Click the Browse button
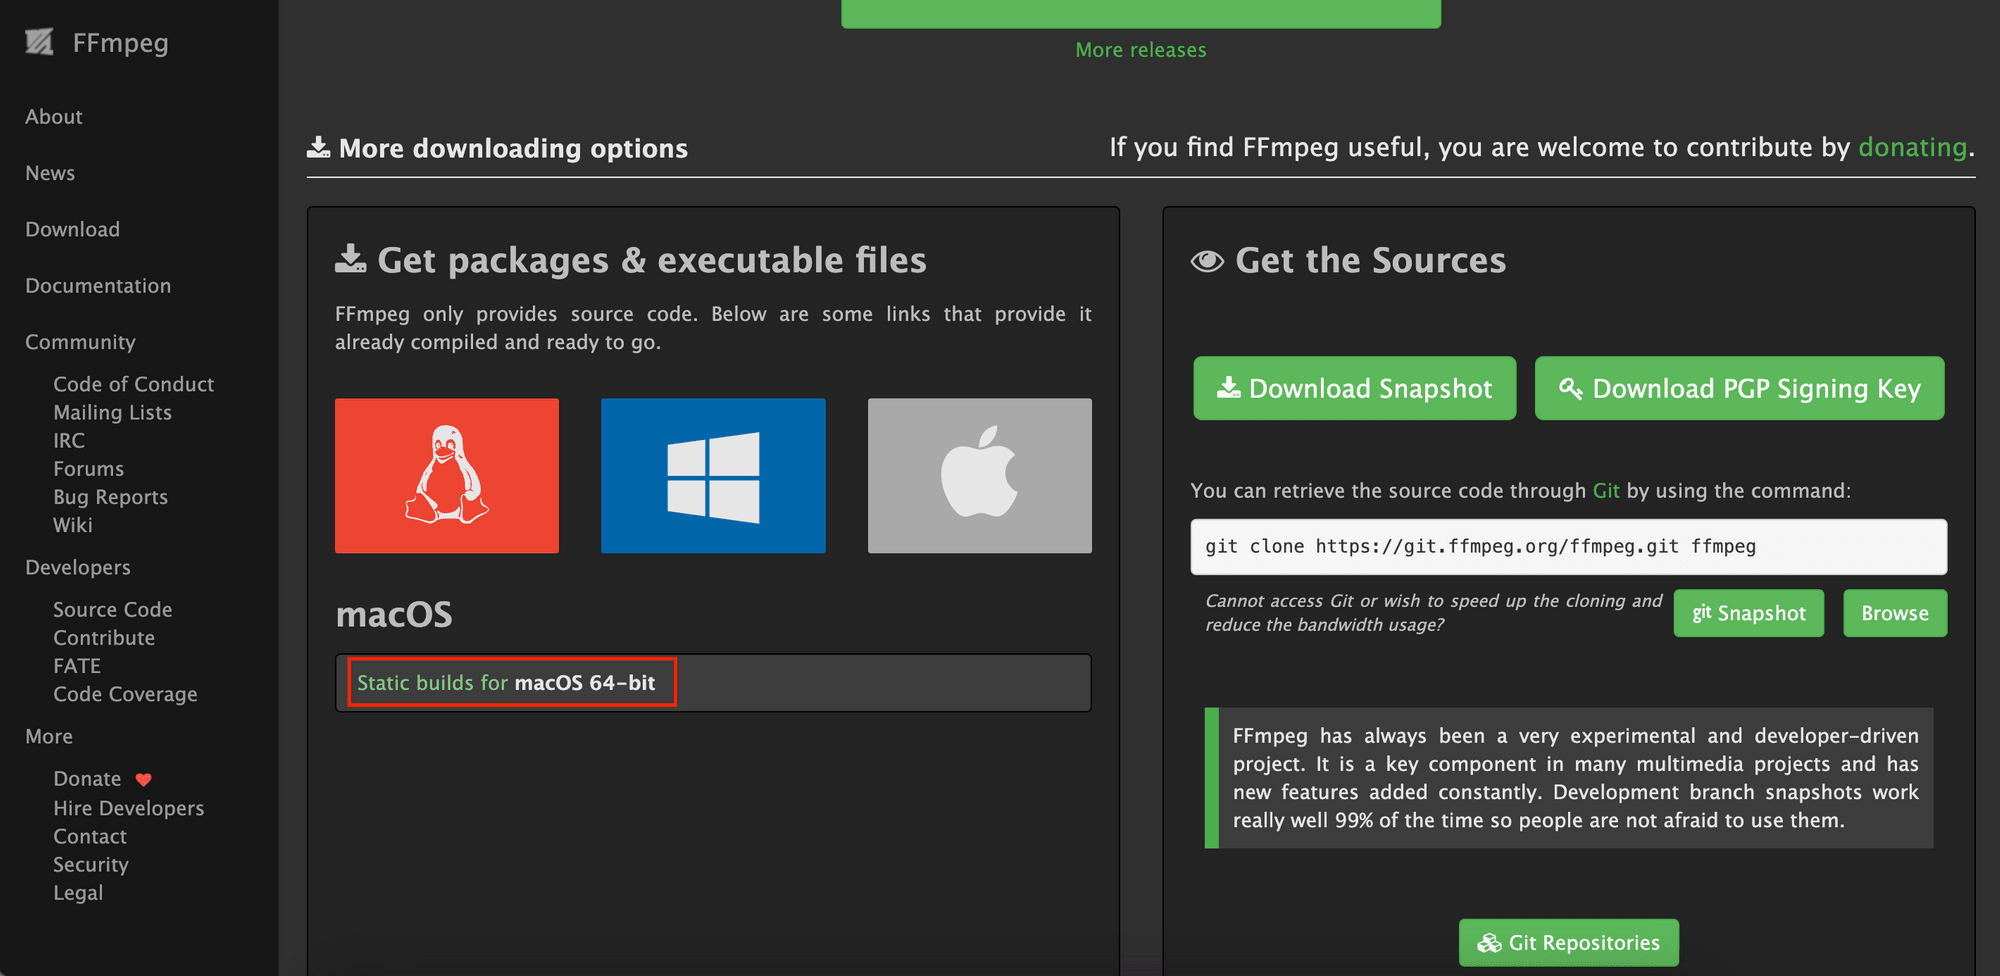Image resolution: width=2000 pixels, height=976 pixels. (x=1894, y=612)
